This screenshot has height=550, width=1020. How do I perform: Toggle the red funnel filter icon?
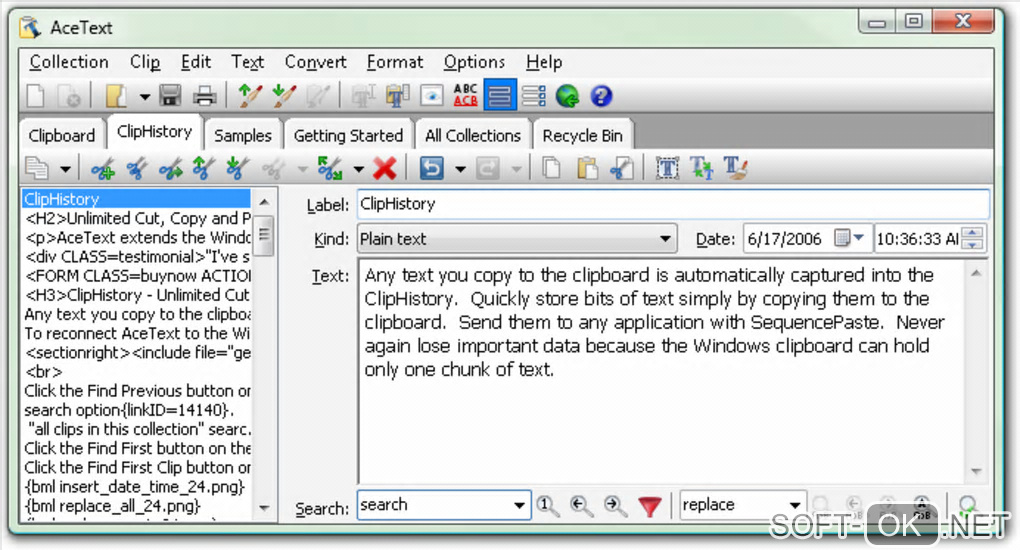649,506
